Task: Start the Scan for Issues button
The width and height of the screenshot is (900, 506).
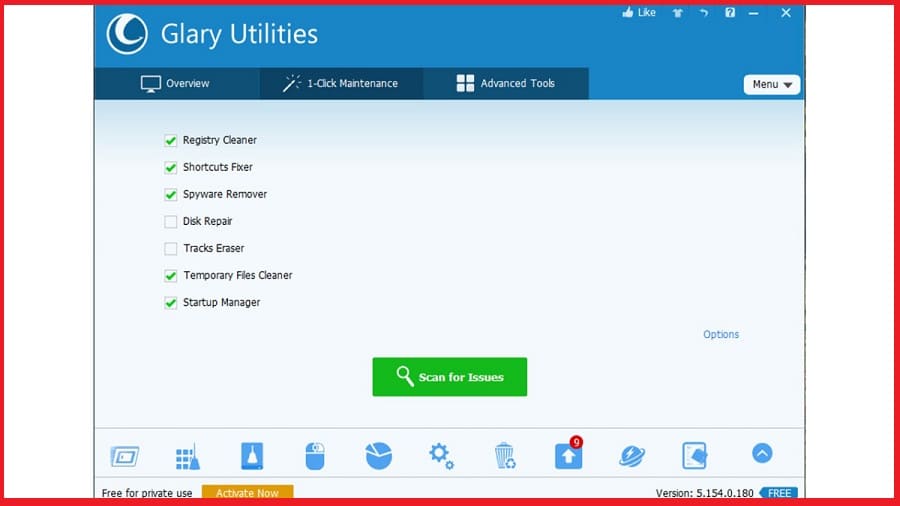Action: [449, 377]
